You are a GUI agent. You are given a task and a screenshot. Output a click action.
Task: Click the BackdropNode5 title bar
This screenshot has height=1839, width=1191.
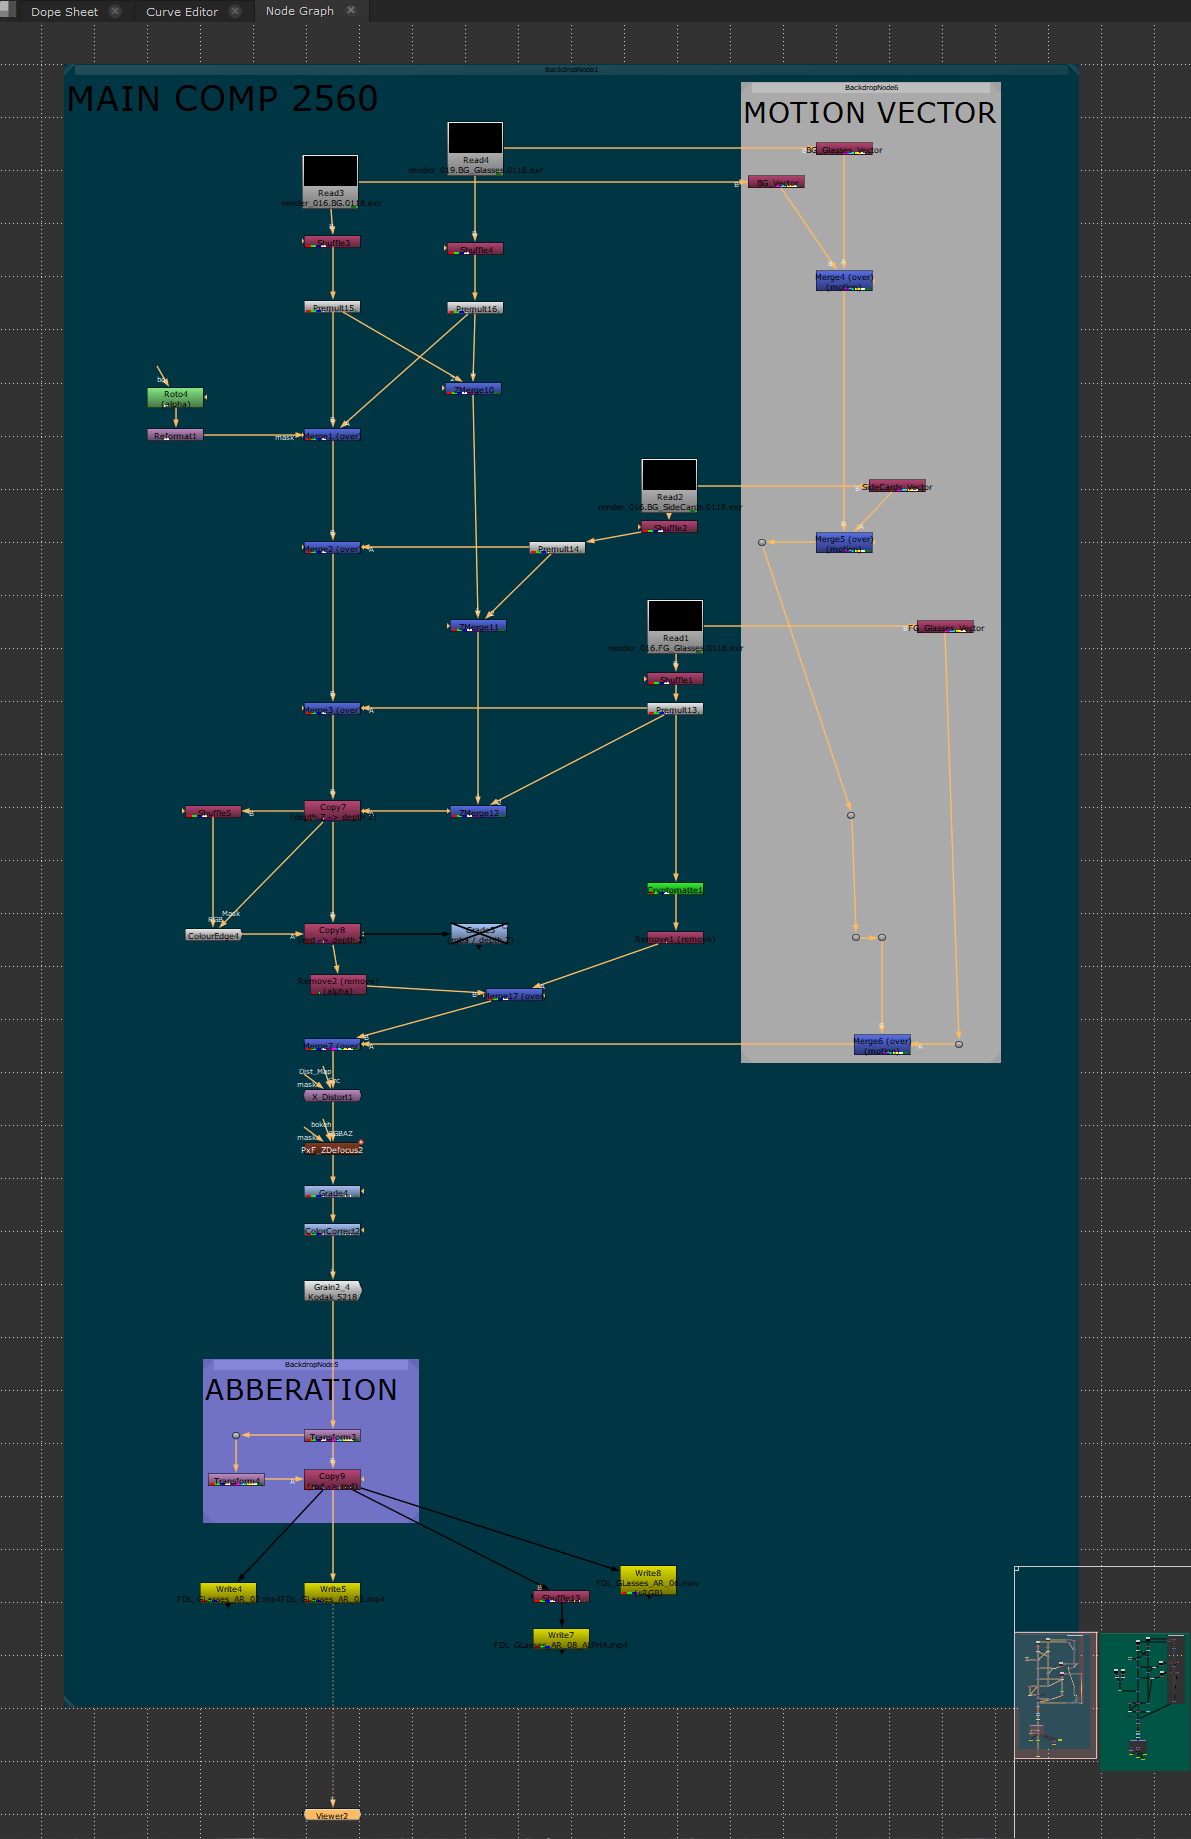[311, 1364]
